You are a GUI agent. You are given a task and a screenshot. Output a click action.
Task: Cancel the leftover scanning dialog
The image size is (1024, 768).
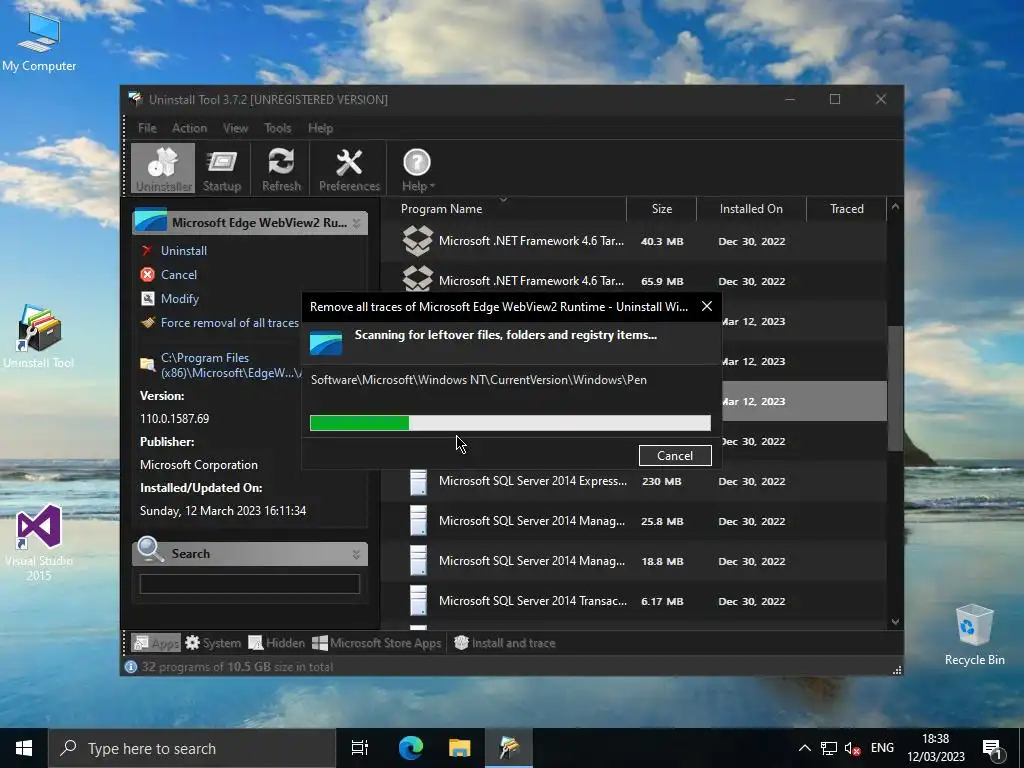tap(675, 456)
